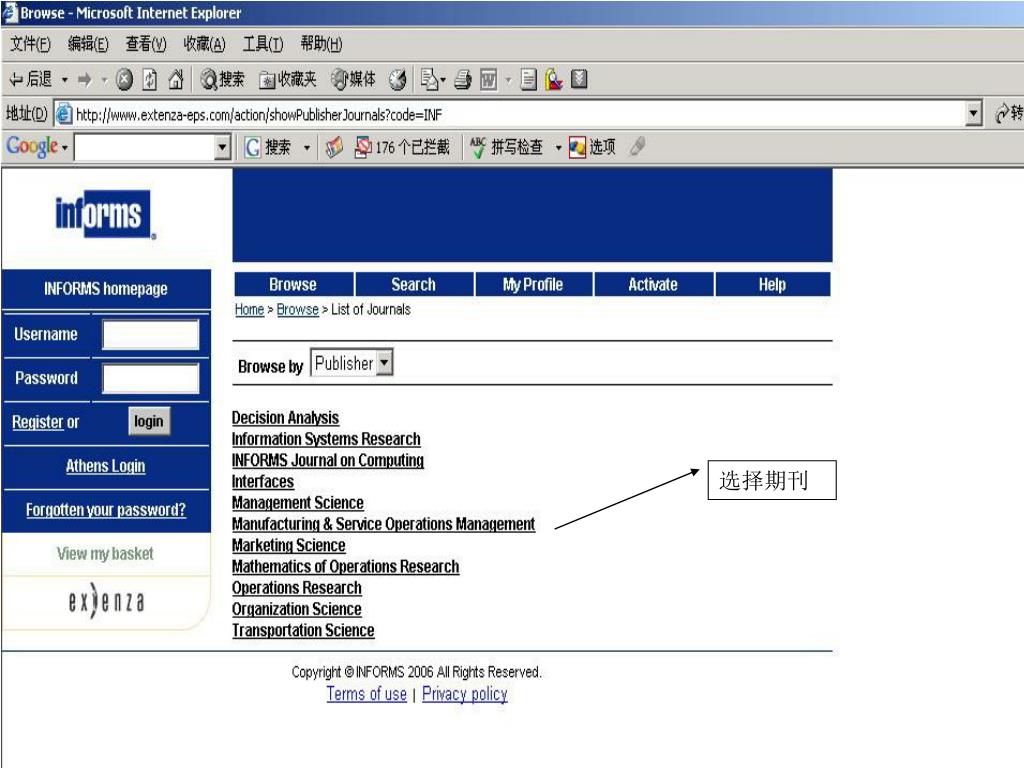Click the Options (选项) toolbar button
This screenshot has height=768, width=1024.
(x=592, y=147)
